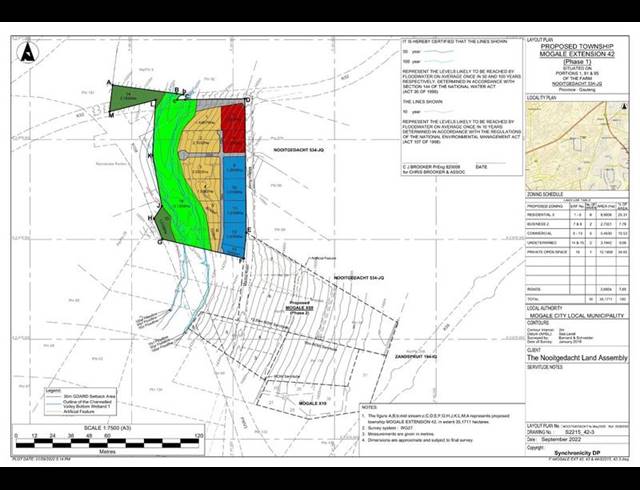Click the locality plan north arrow
Screen dimensions: 640x490
(624, 107)
